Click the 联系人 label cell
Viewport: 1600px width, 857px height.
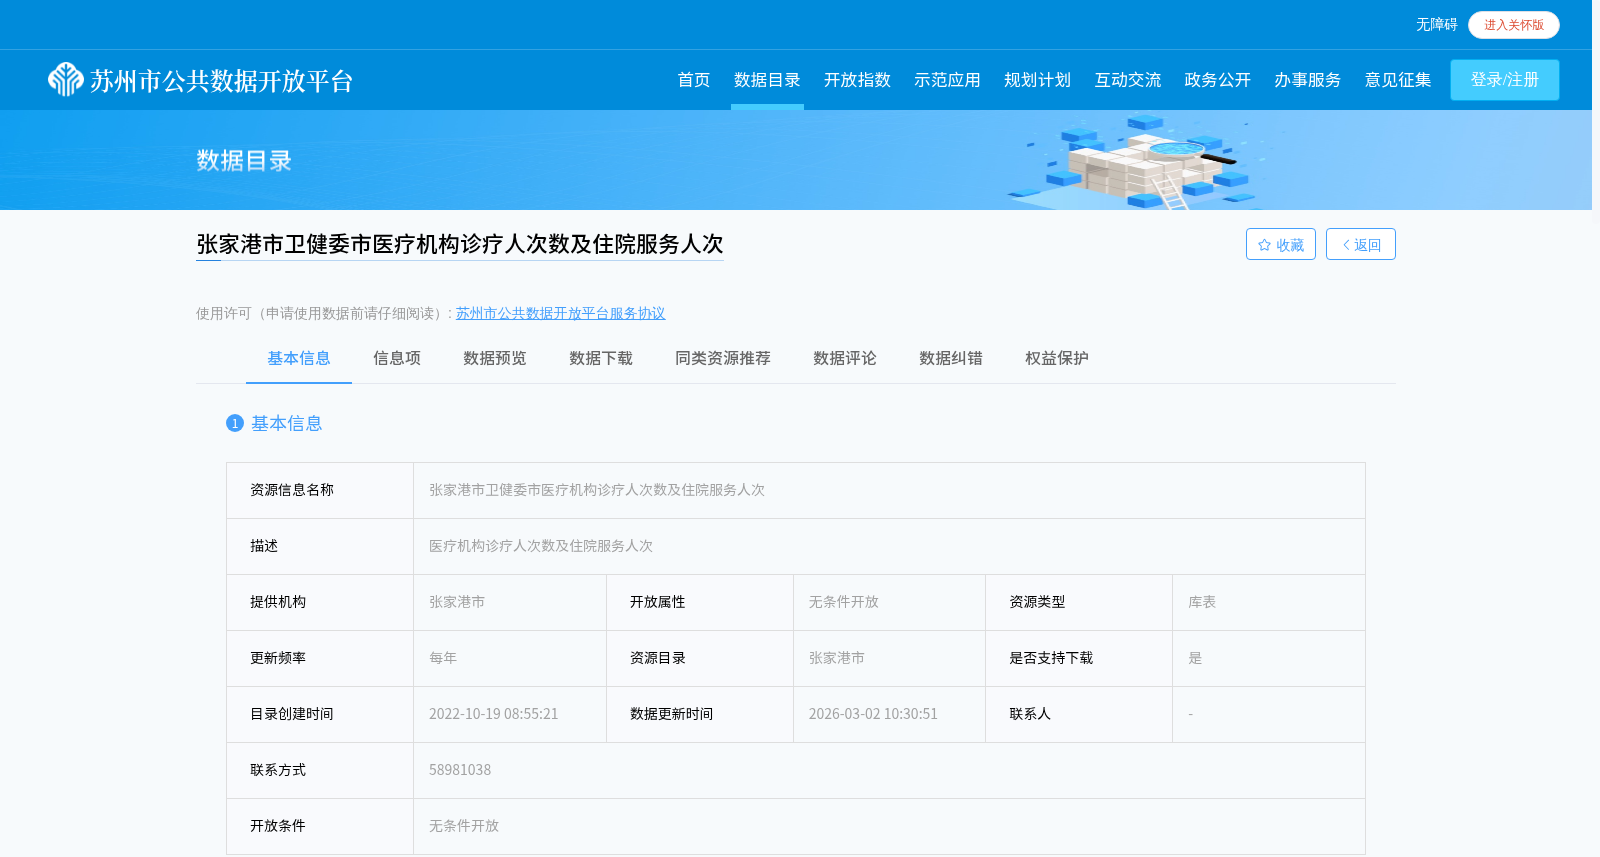(1079, 714)
